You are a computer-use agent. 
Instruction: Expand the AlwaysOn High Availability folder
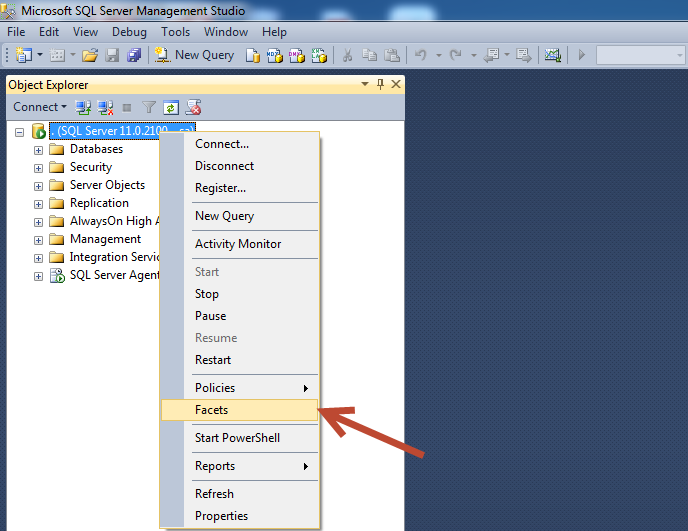[39, 222]
